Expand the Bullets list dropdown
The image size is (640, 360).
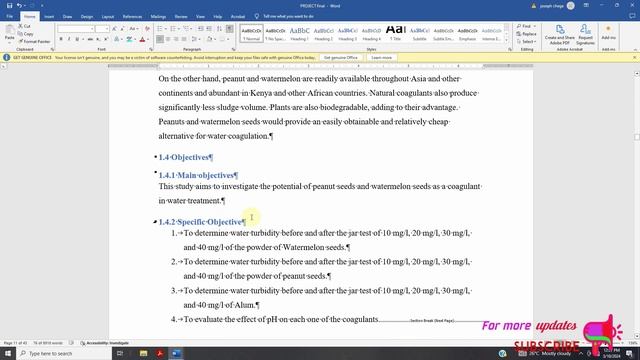coord(165,29)
